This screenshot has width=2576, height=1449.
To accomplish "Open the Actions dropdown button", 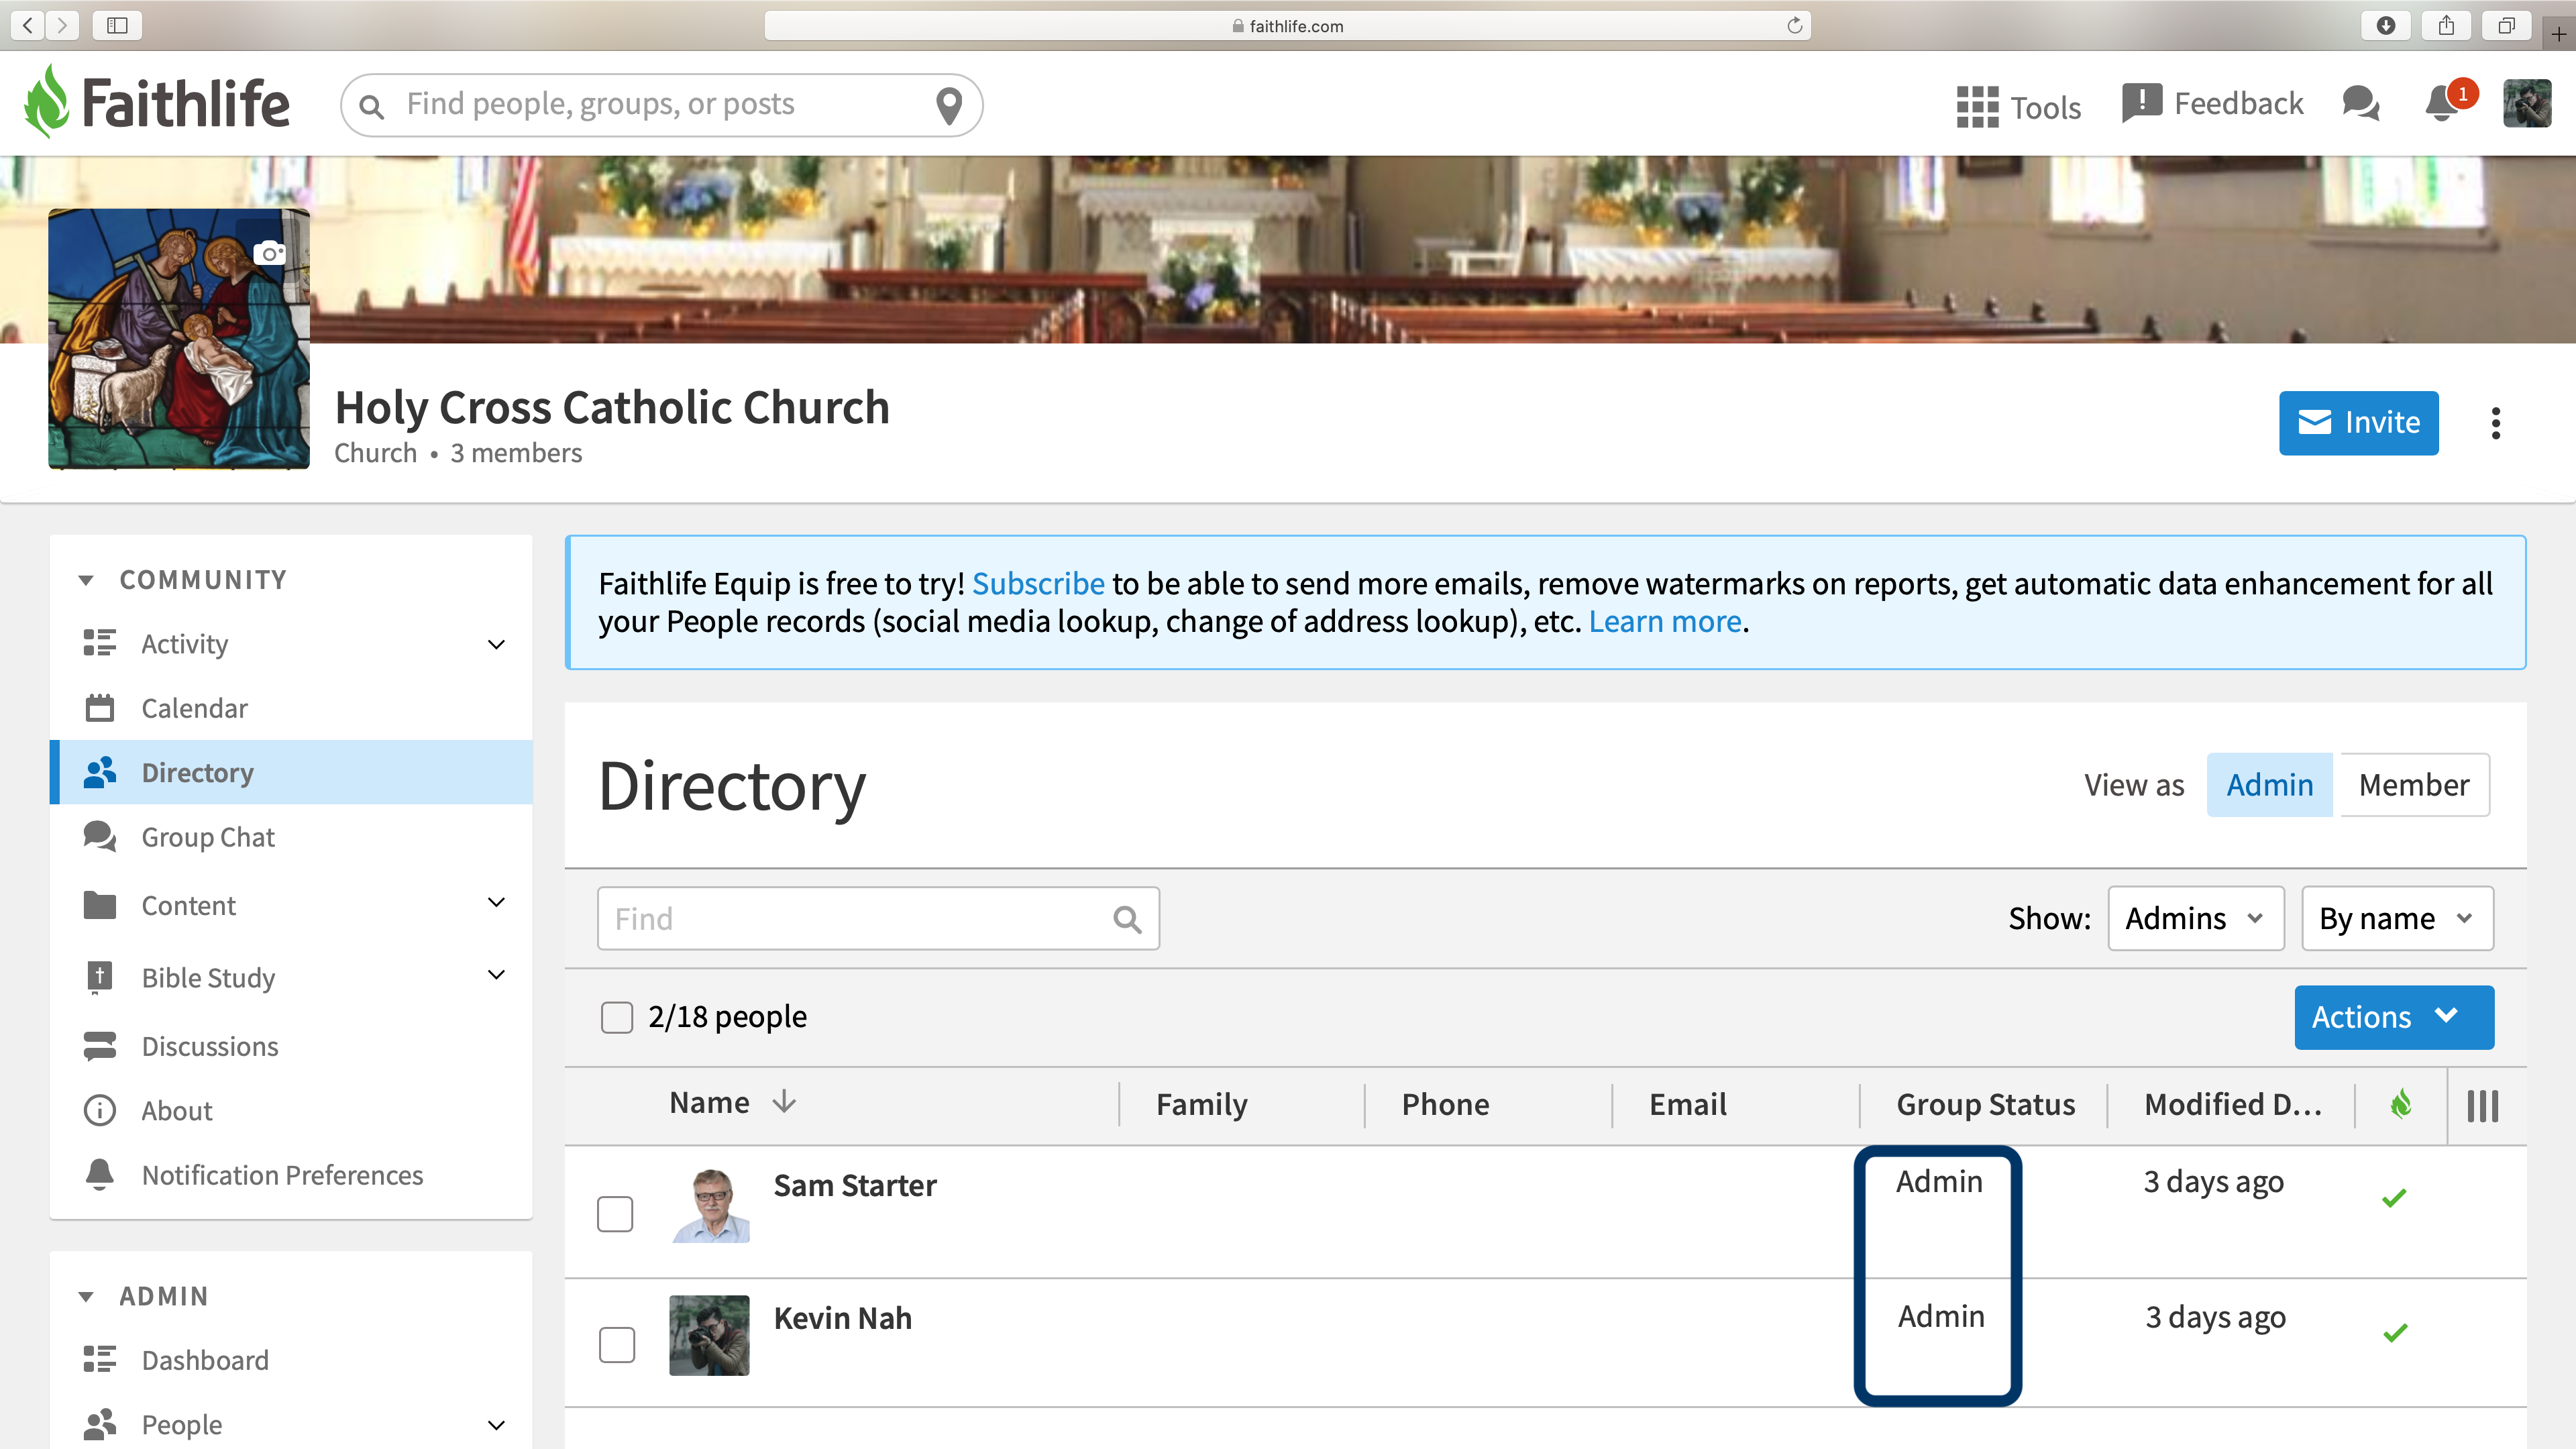I will [x=2394, y=1017].
